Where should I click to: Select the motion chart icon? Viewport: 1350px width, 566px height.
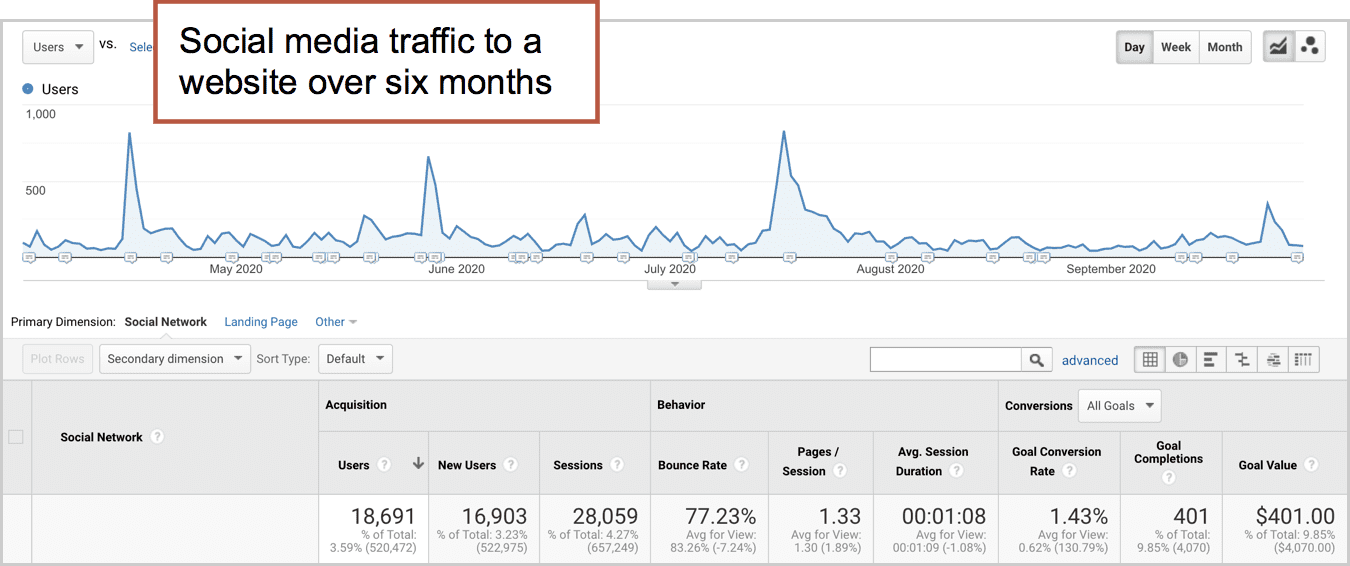(1310, 47)
